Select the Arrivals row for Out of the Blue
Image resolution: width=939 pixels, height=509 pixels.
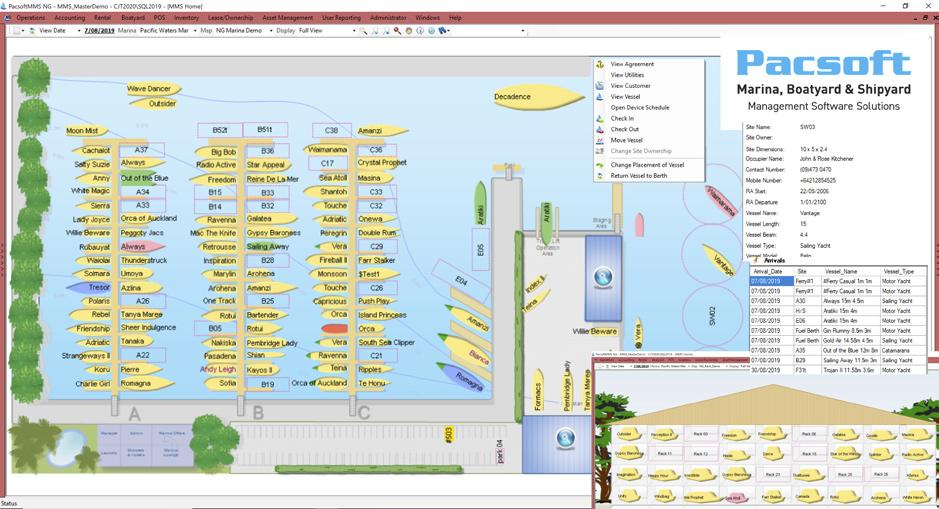pyautogui.click(x=838, y=350)
